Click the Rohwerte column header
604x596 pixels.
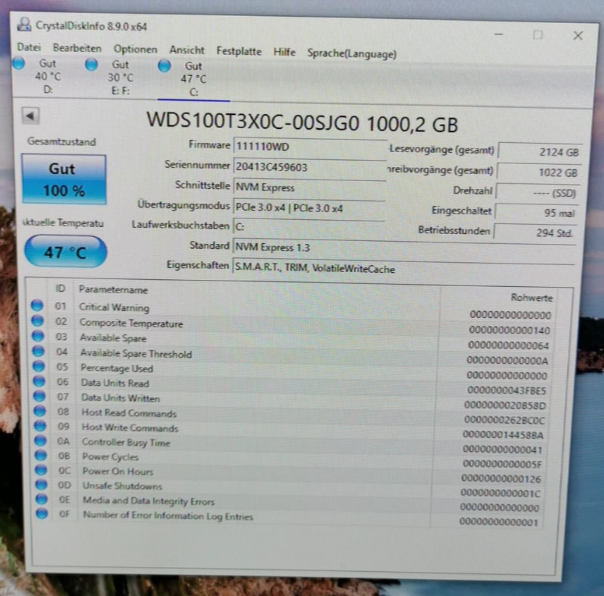[532, 297]
